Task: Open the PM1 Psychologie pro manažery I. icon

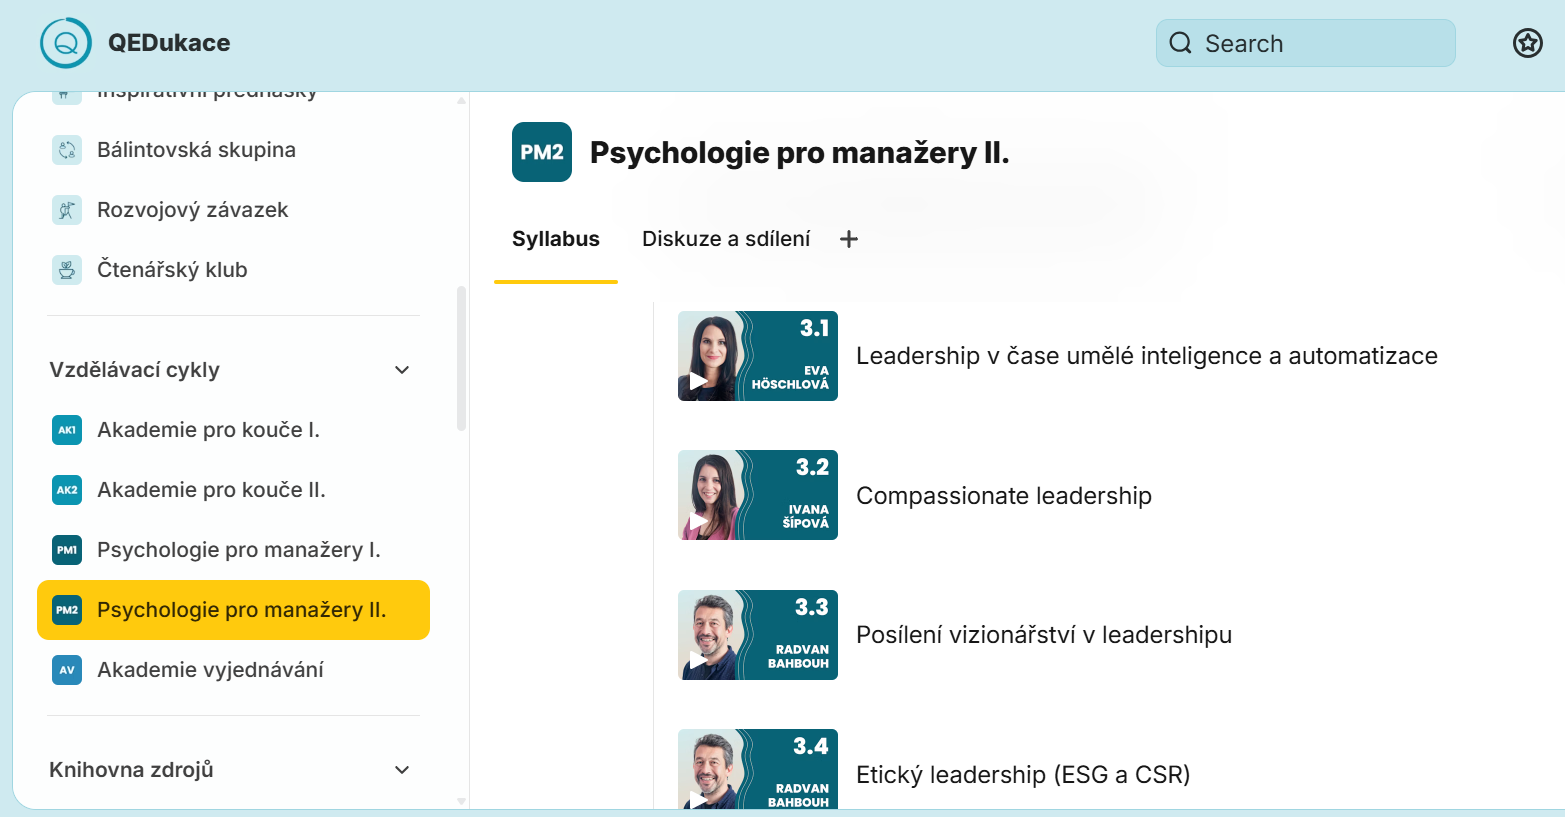Action: coord(66,549)
